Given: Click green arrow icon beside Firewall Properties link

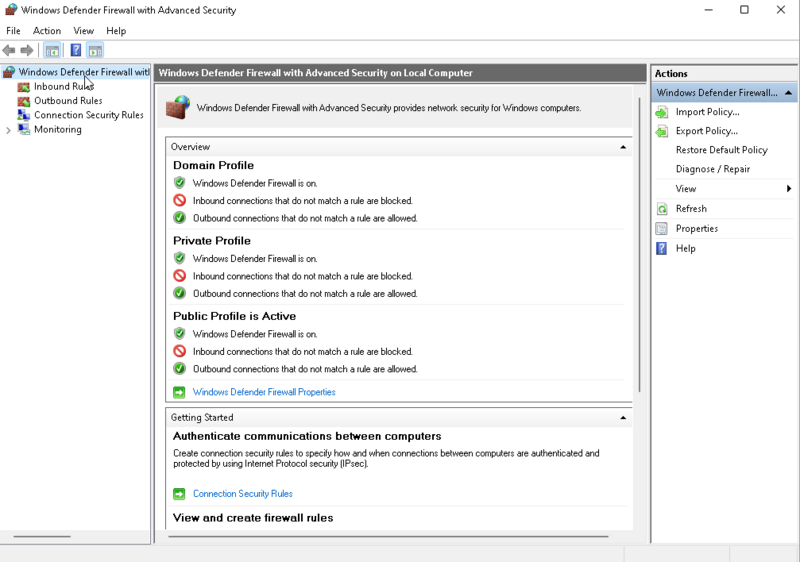Looking at the screenshot, I should [x=179, y=392].
